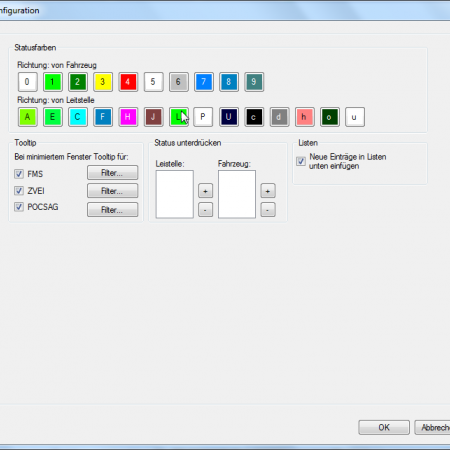Click the black lowercase c status swatch
The image size is (450, 450).
tap(254, 117)
